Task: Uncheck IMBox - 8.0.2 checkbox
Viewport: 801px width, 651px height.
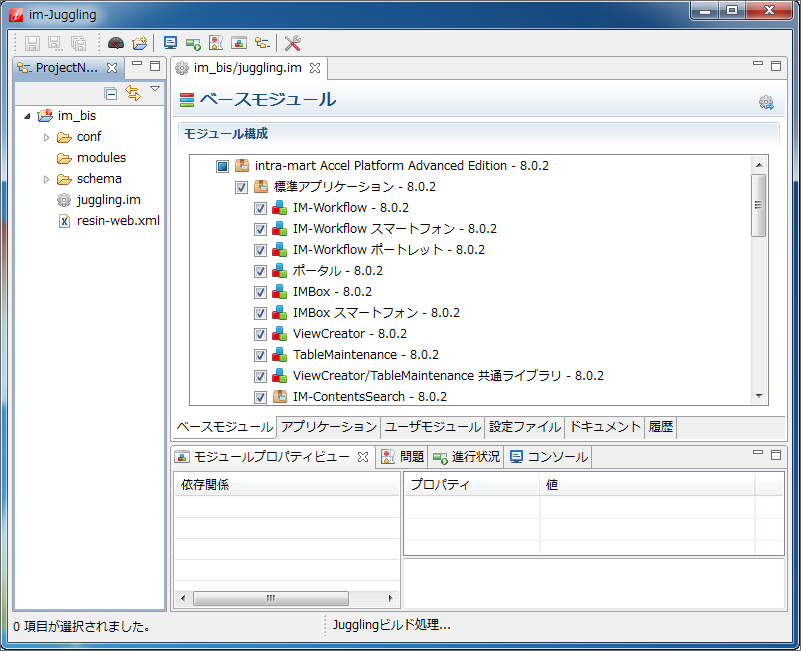Action: pyautogui.click(x=260, y=292)
